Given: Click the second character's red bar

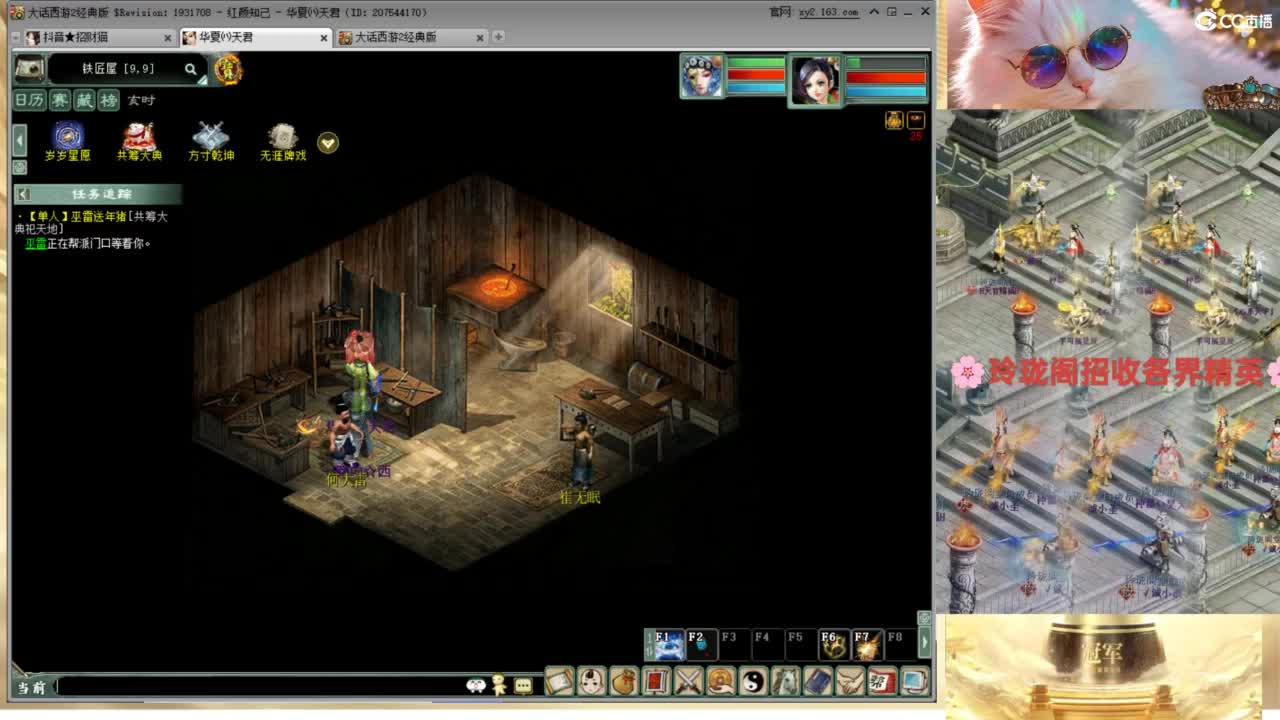Looking at the screenshot, I should click(886, 77).
